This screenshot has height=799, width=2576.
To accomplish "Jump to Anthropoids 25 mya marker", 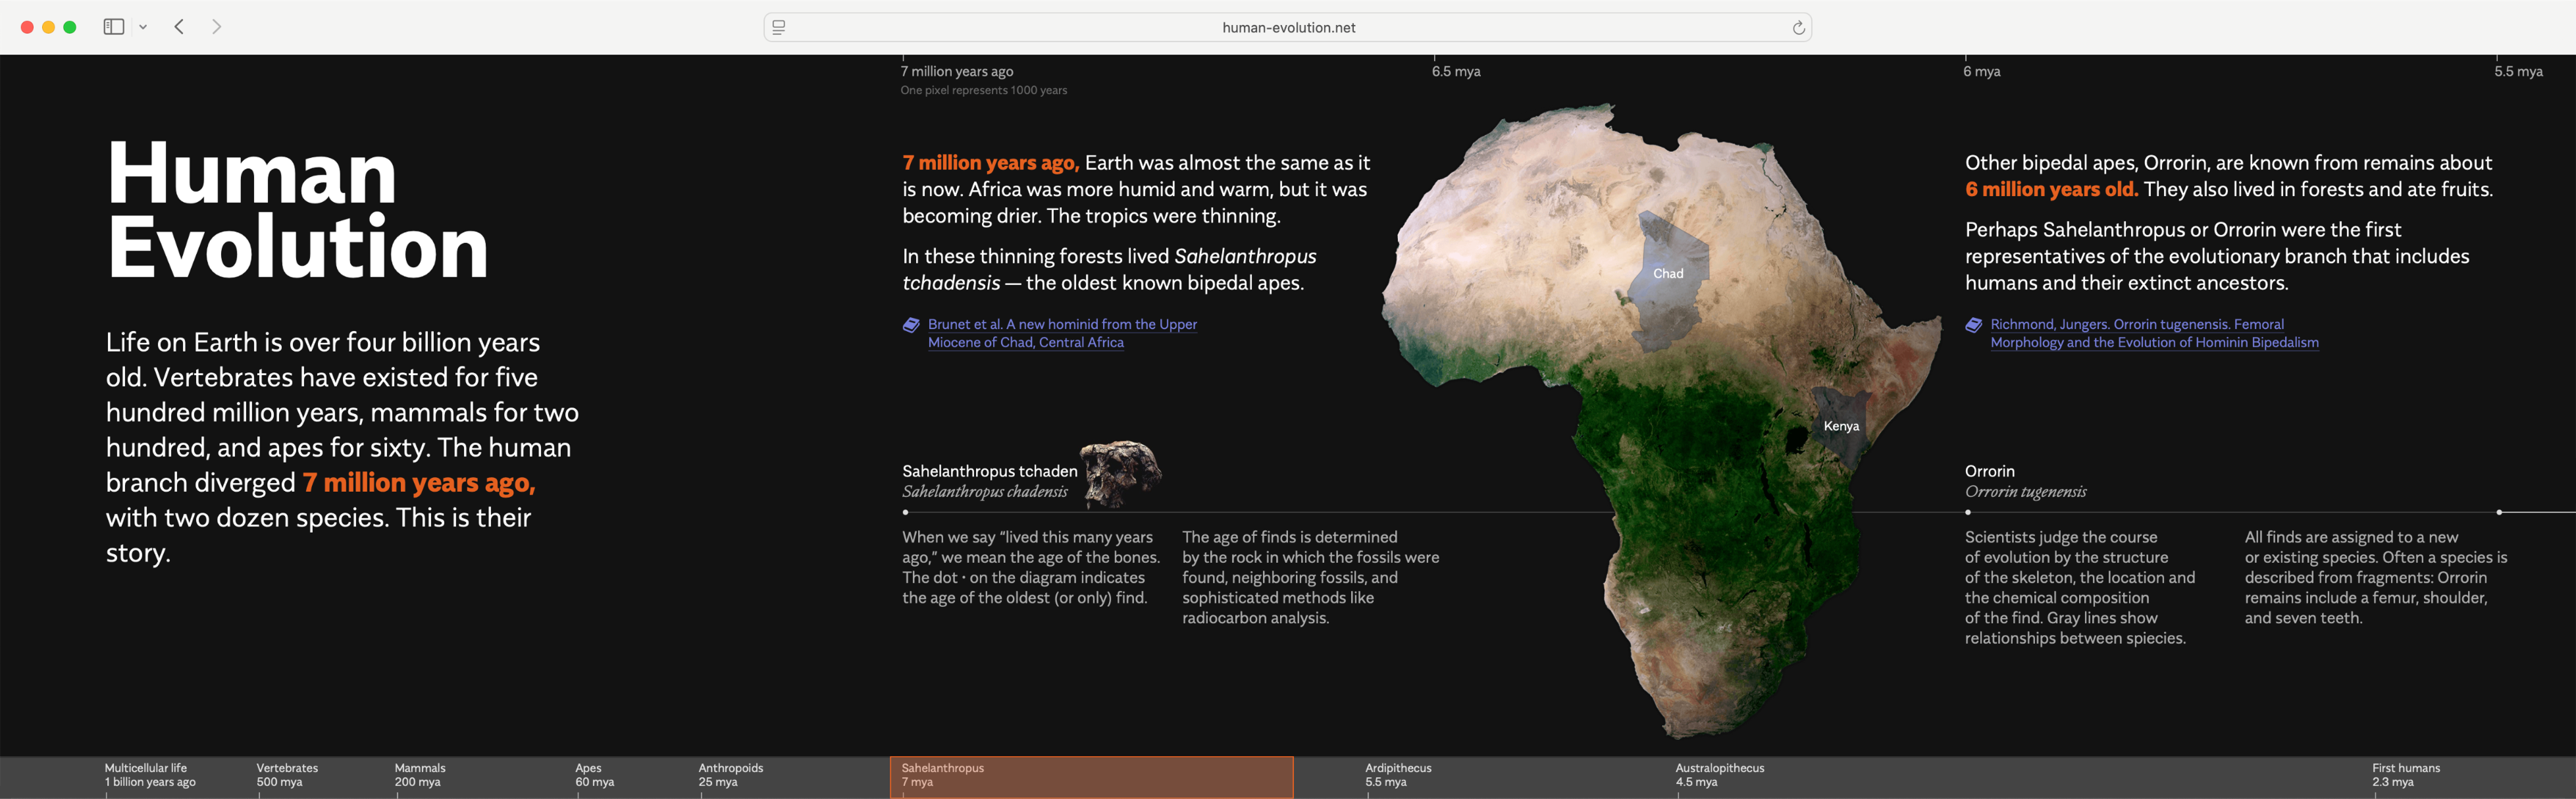I will point(730,775).
